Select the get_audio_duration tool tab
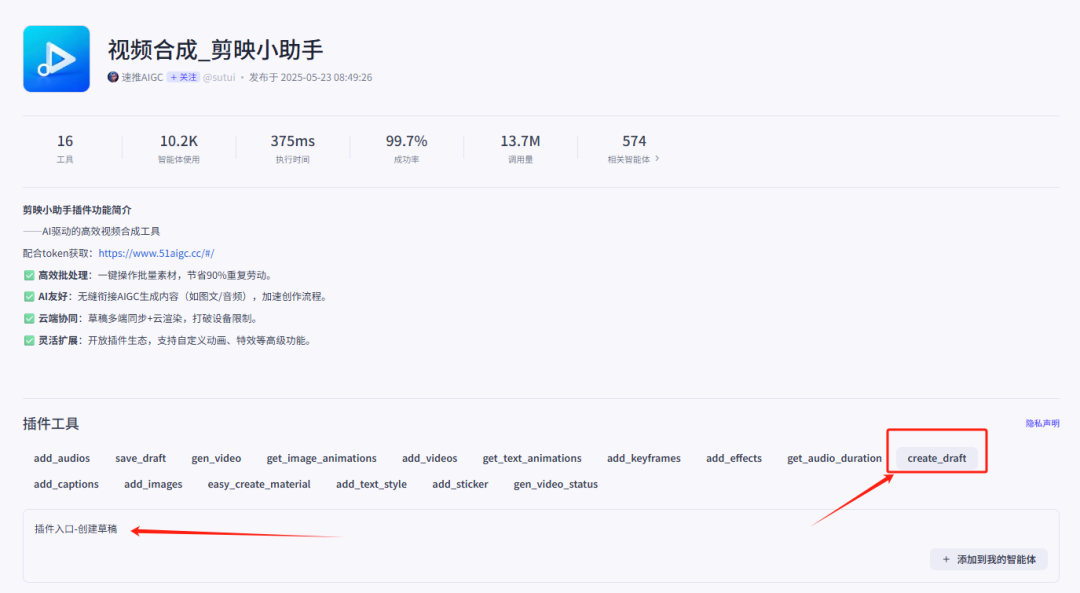The height and width of the screenshot is (593, 1080). [x=834, y=458]
